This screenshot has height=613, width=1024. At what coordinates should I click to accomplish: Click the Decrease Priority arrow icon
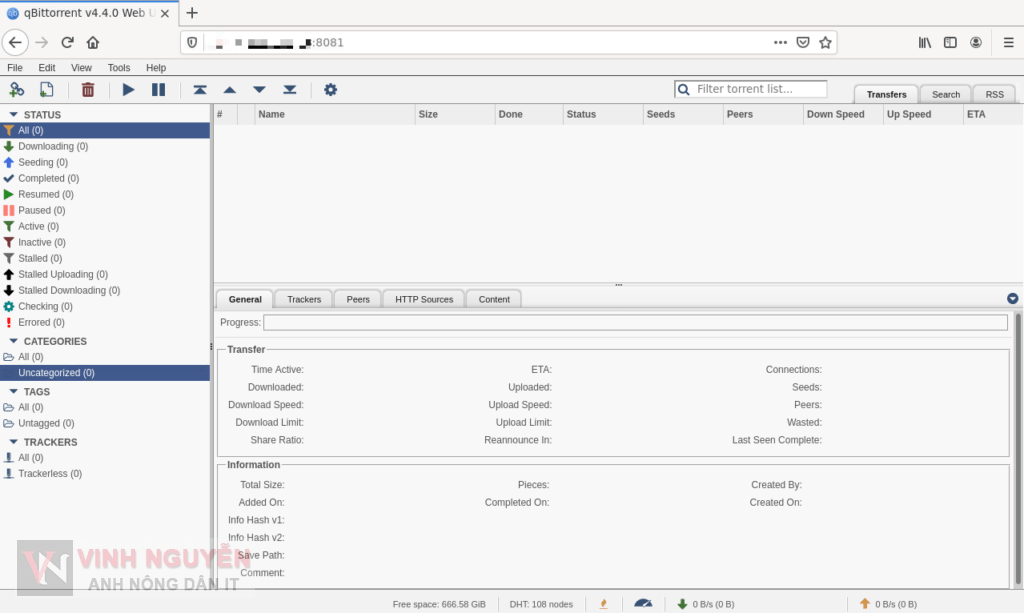tap(259, 89)
